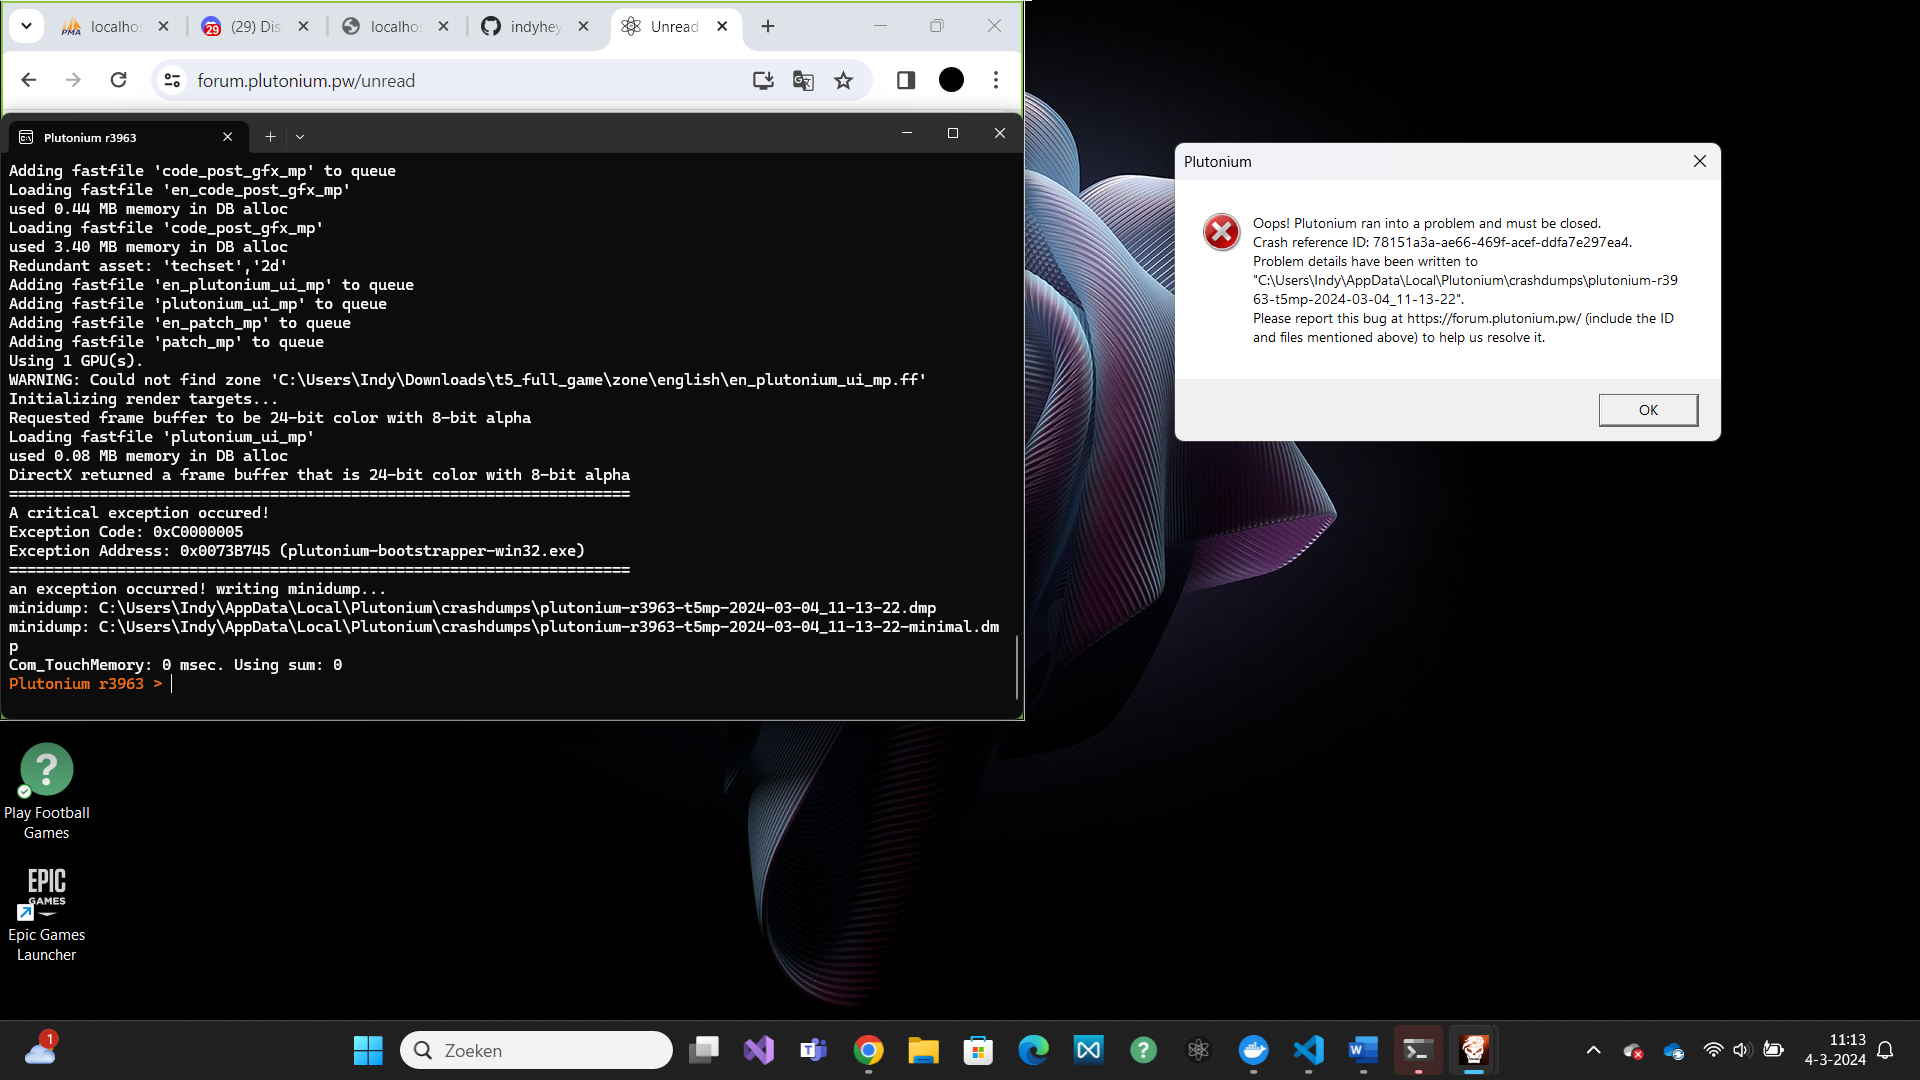Open green question mark app on taskbar
The height and width of the screenshot is (1080, 1920).
1143,1050
